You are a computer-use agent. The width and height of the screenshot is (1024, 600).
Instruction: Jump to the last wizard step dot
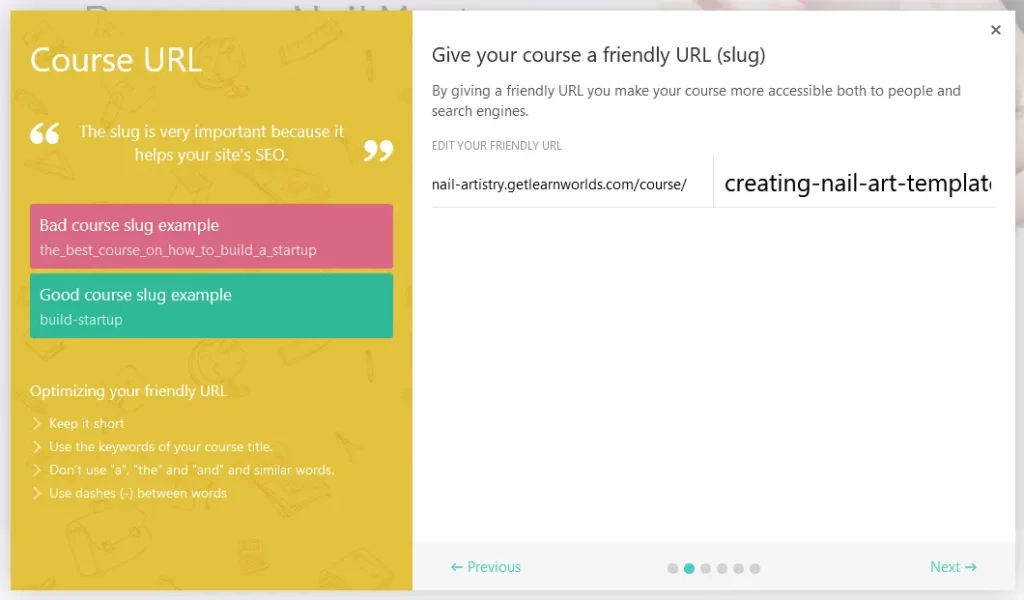tap(755, 568)
